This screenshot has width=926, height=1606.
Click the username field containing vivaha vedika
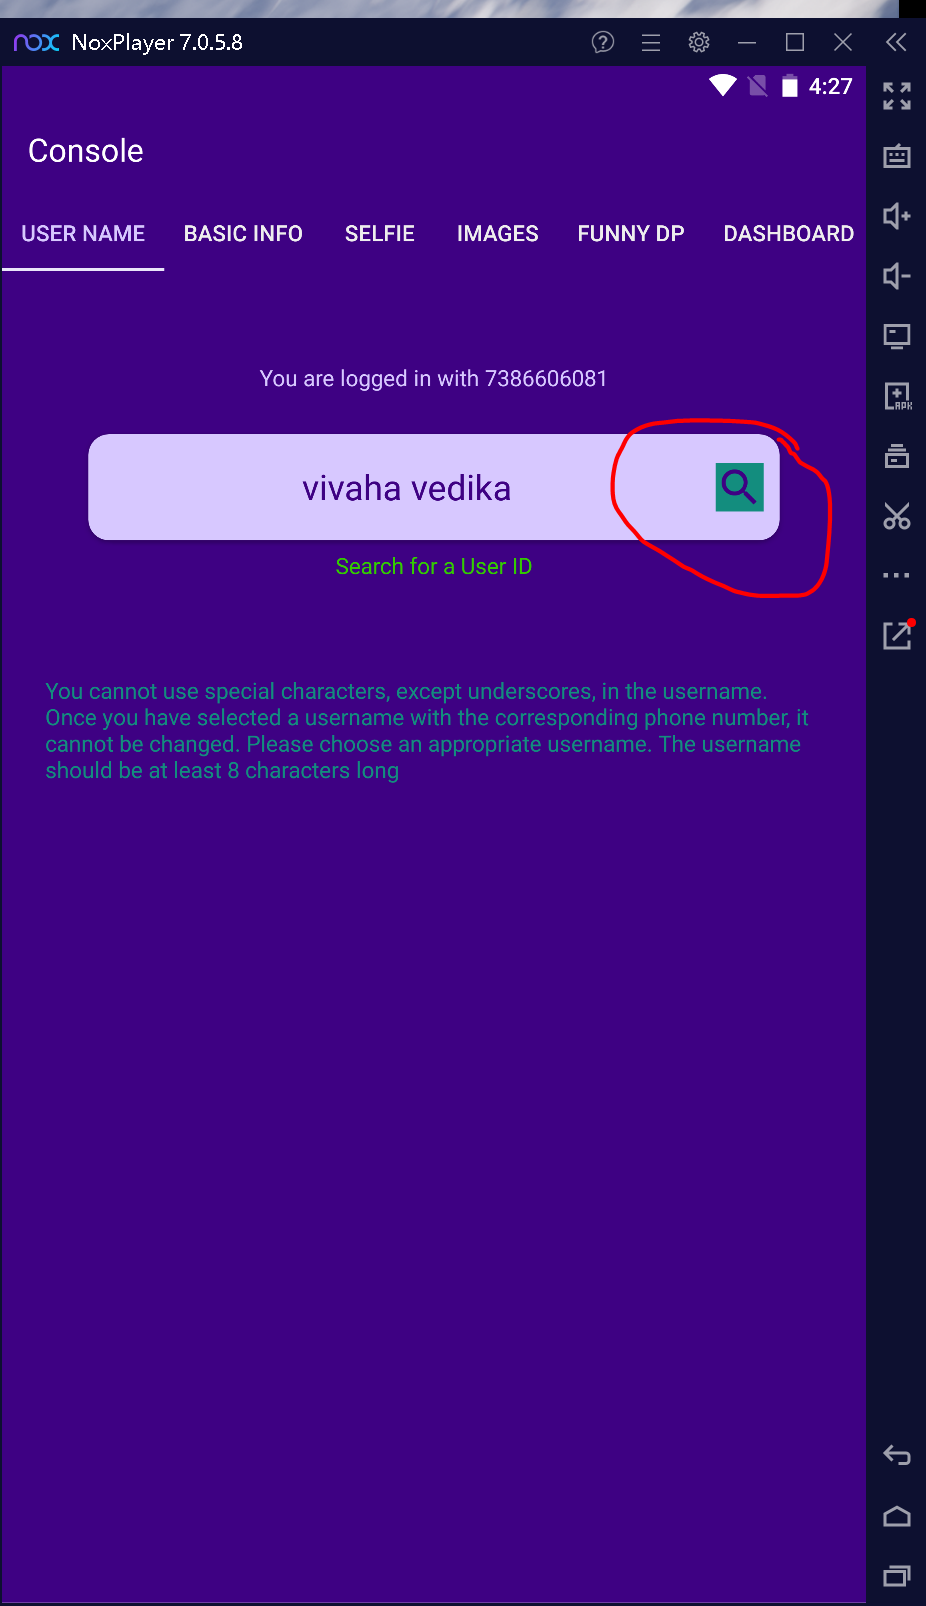pos(433,487)
